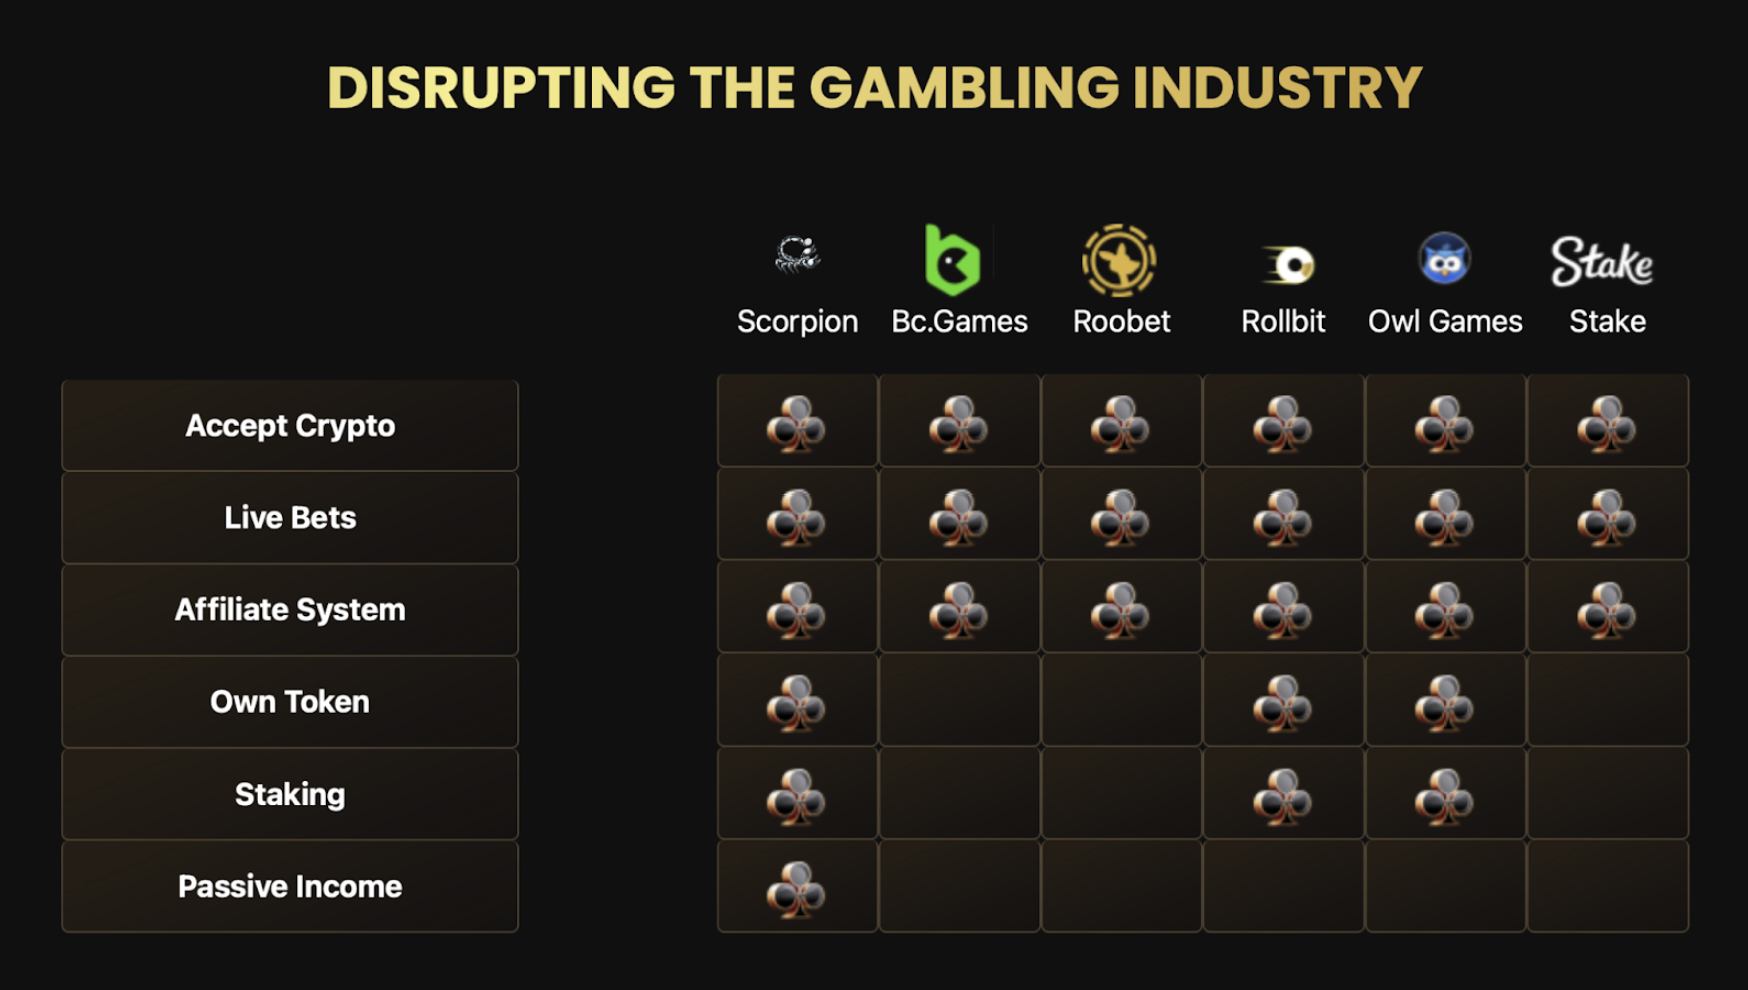Click the Passive Income label box

click(290, 887)
